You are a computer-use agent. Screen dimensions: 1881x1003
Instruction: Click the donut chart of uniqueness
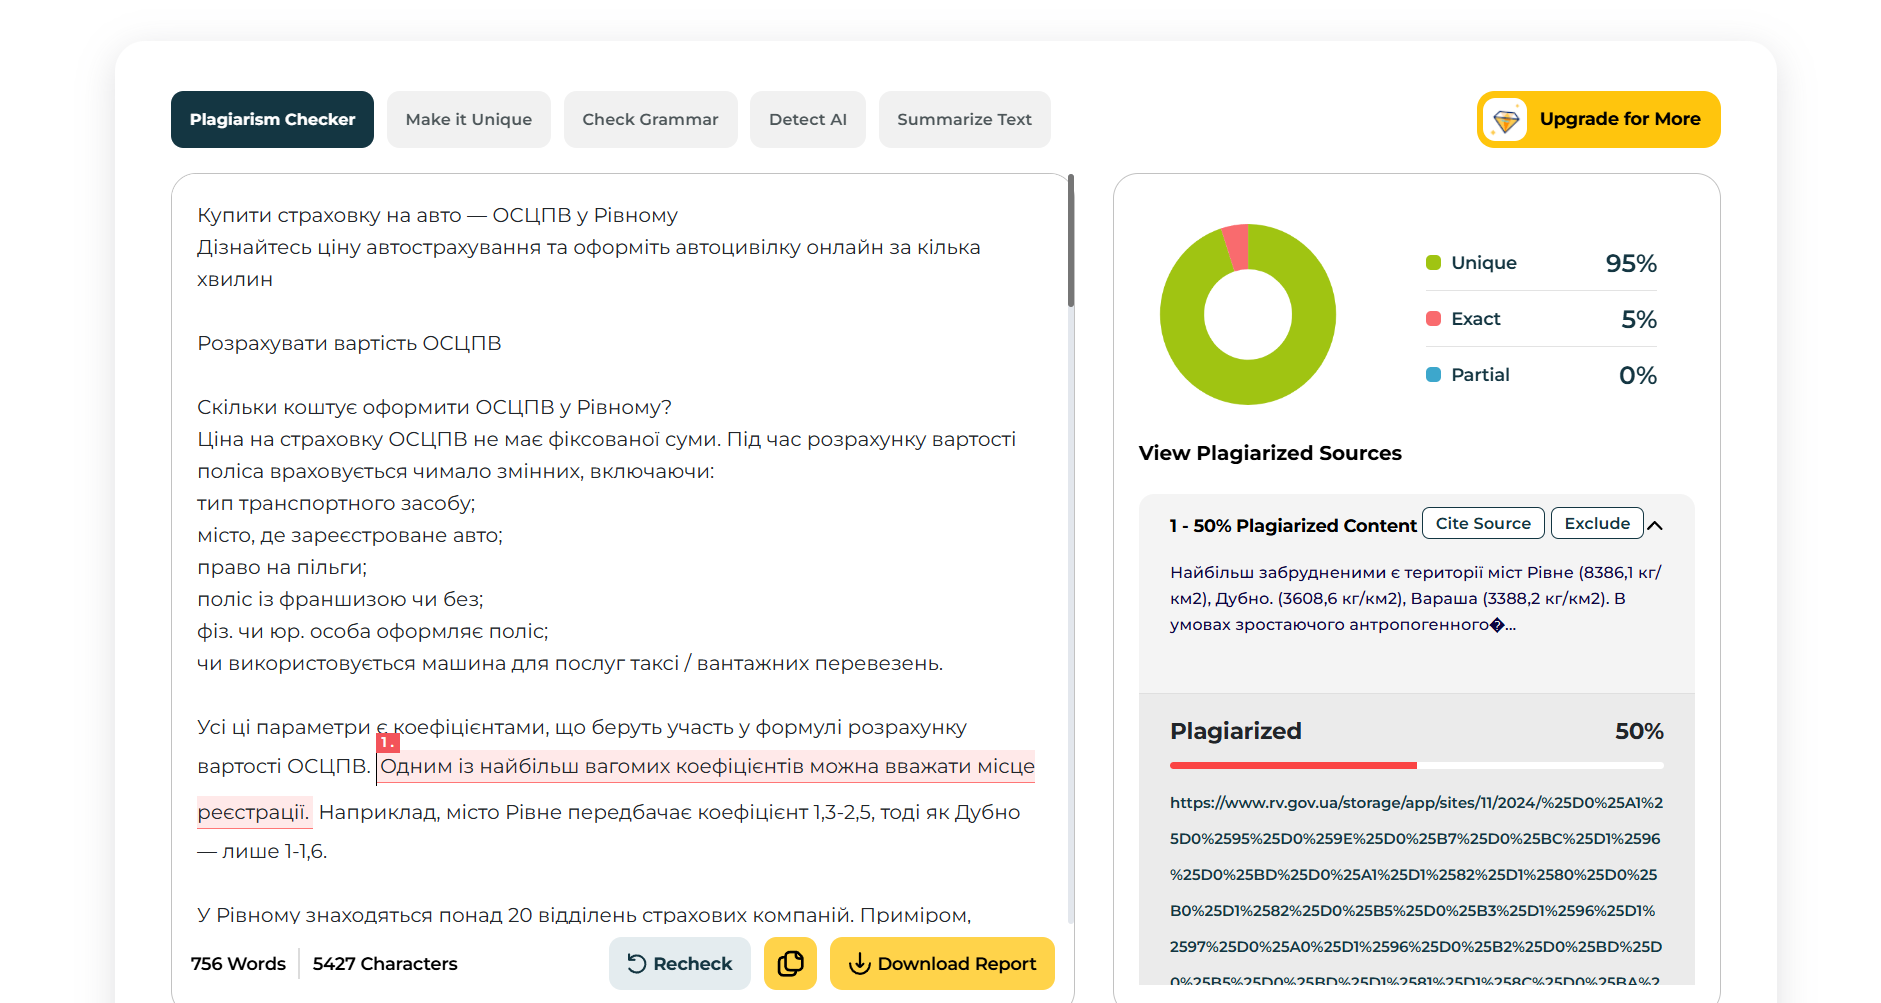[x=1247, y=314]
